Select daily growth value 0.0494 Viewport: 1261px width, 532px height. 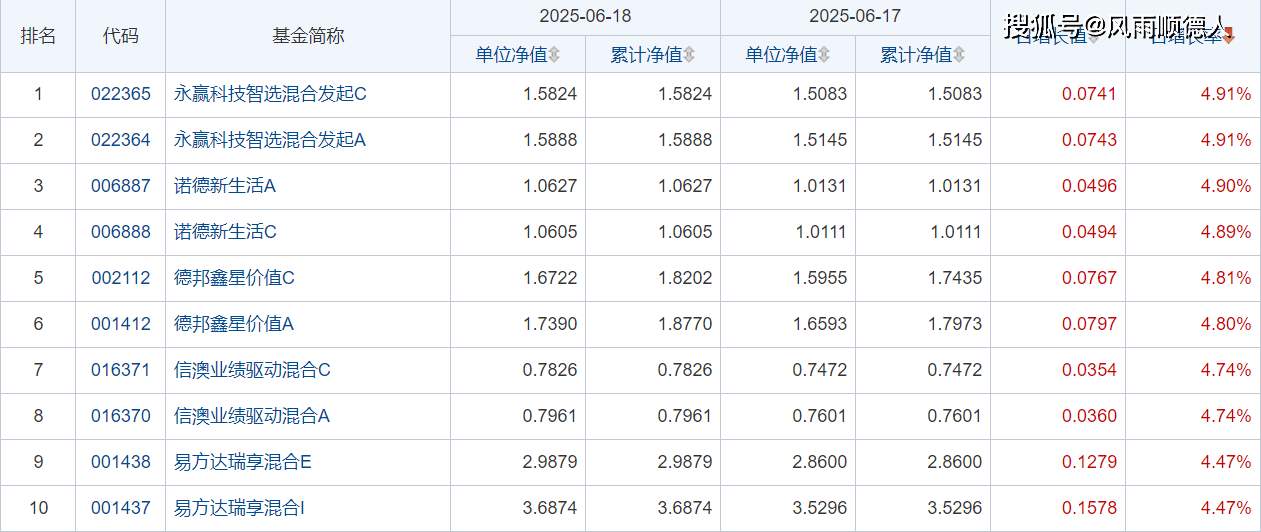(1089, 232)
